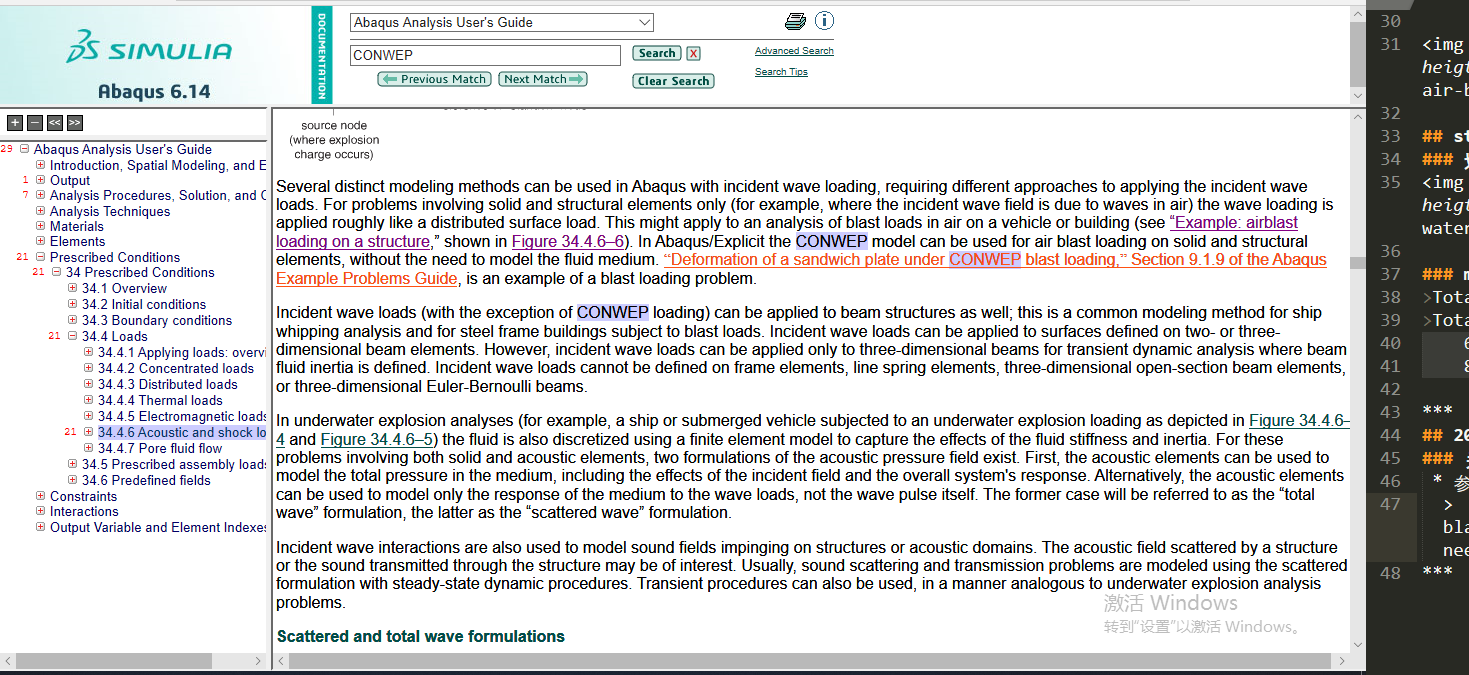The image size is (1469, 675).
Task: Collapse chapter 34 Prescribed Conditions
Action: (56, 272)
